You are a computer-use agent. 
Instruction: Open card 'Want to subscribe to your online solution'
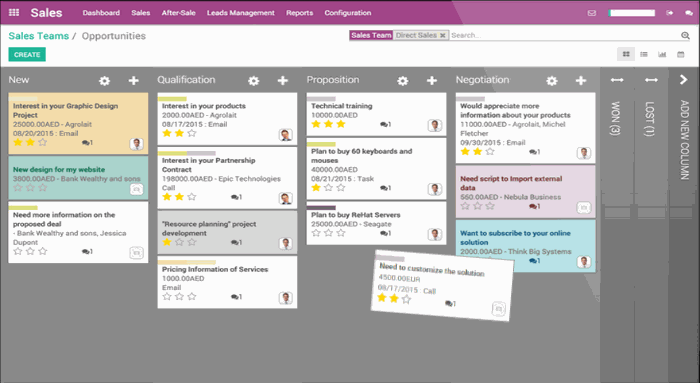(525, 246)
